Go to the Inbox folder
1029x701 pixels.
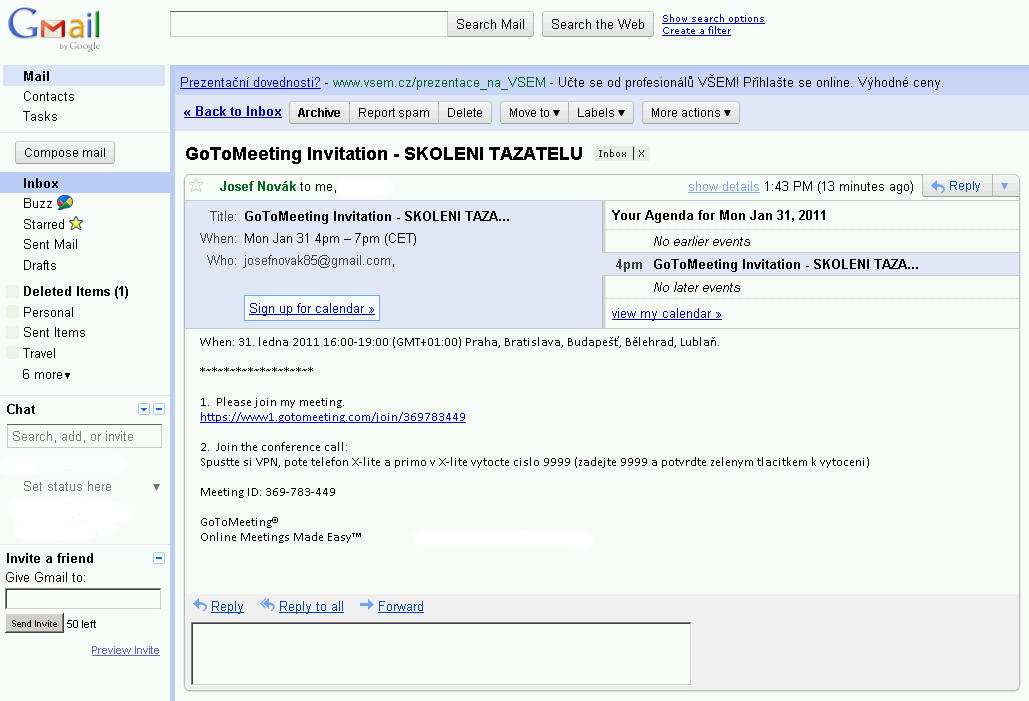coord(41,183)
